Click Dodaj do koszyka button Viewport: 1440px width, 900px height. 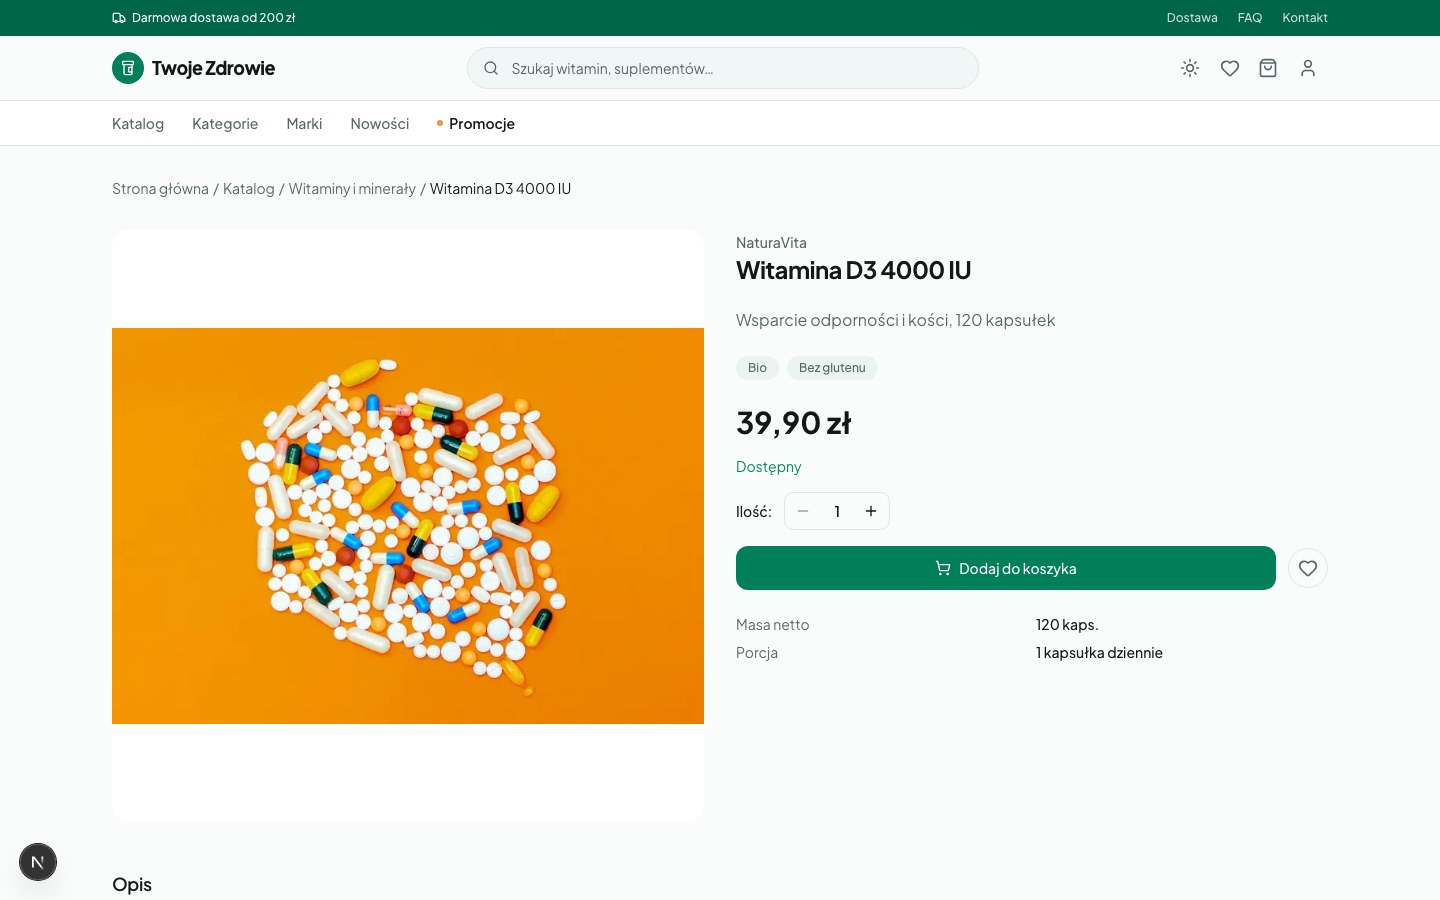tap(1006, 568)
